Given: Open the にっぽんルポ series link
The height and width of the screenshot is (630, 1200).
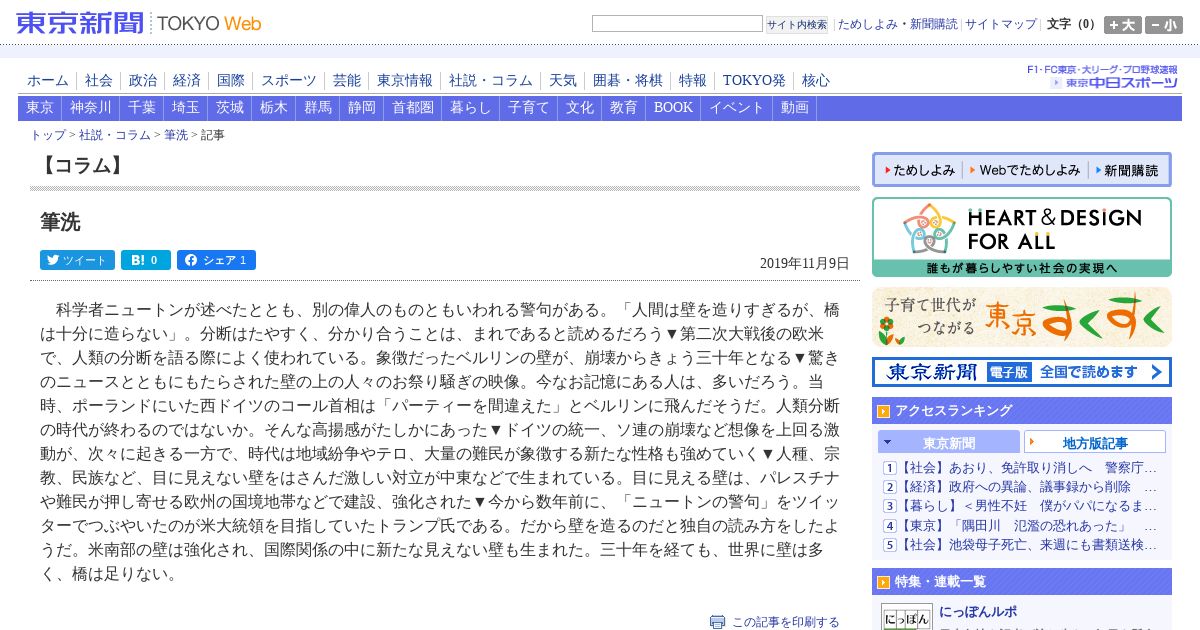Looking at the screenshot, I should pos(978,611).
